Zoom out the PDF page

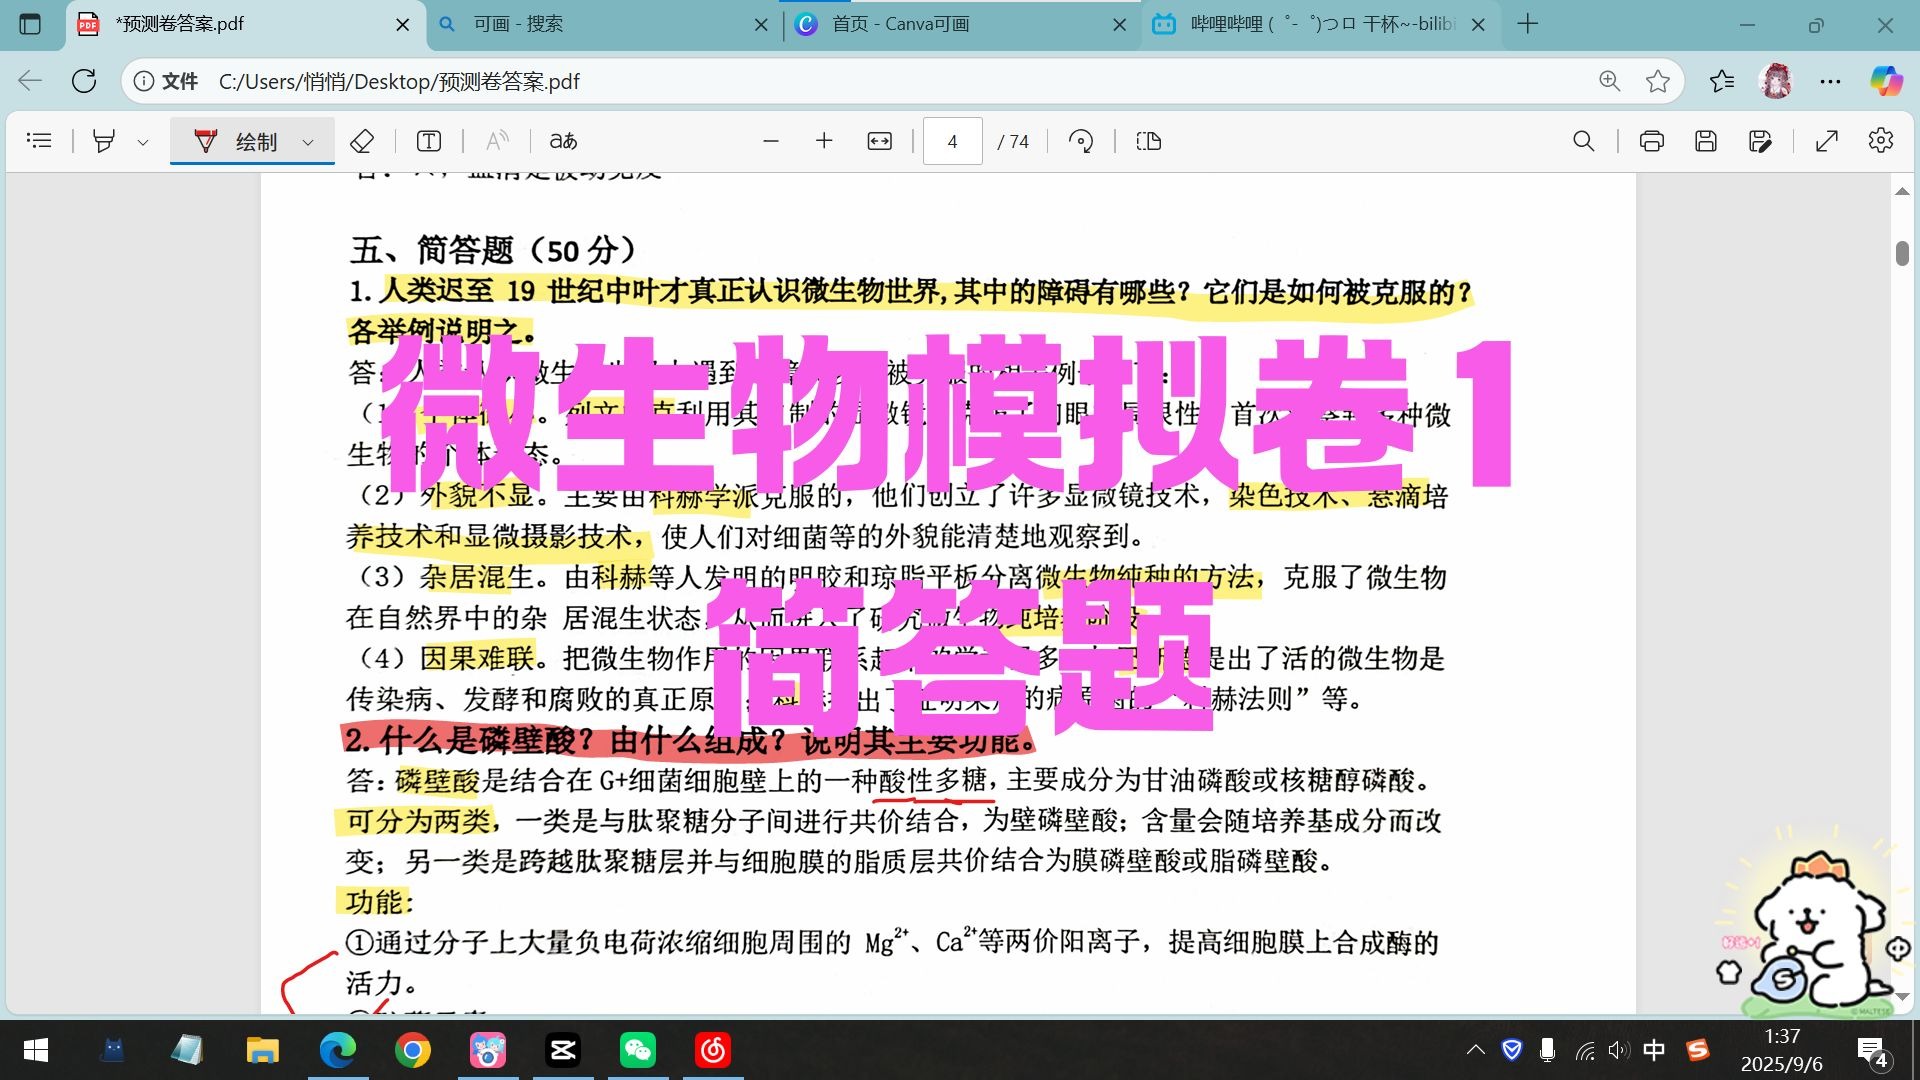coord(770,141)
